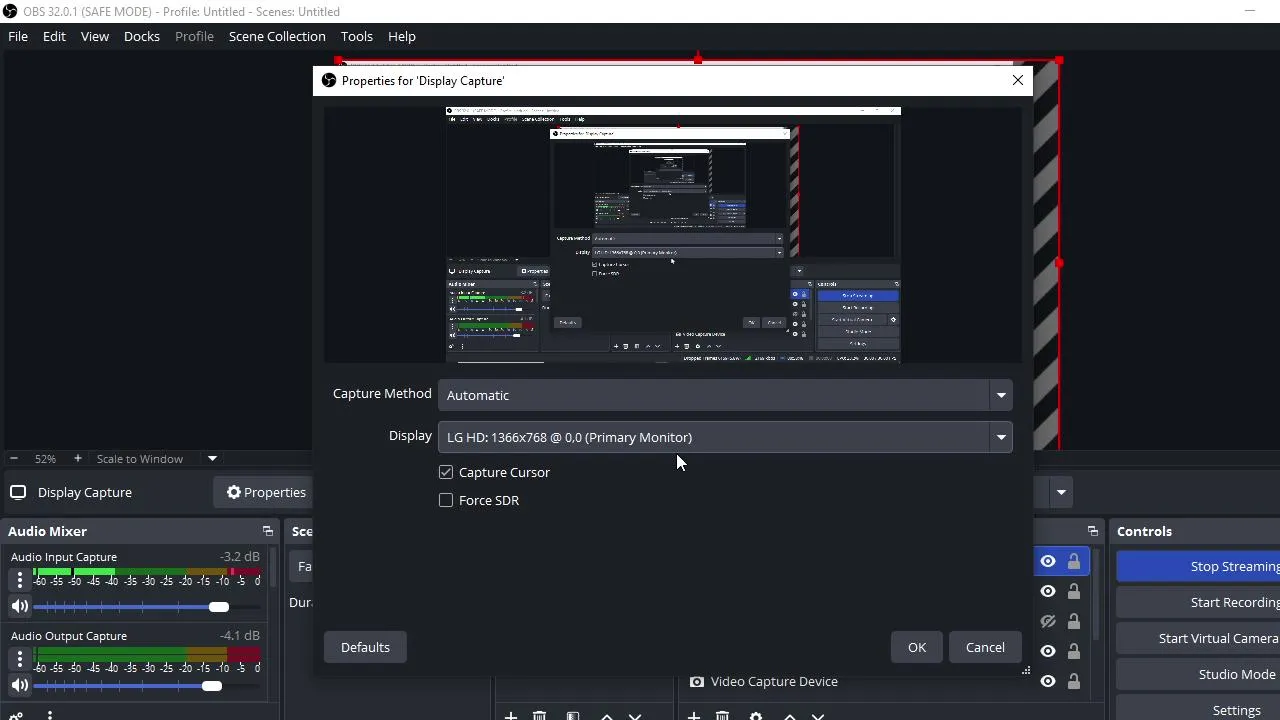Viewport: 1280px width, 720px height.
Task: Click the resize grip of the Properties dialog
Action: tap(1026, 671)
